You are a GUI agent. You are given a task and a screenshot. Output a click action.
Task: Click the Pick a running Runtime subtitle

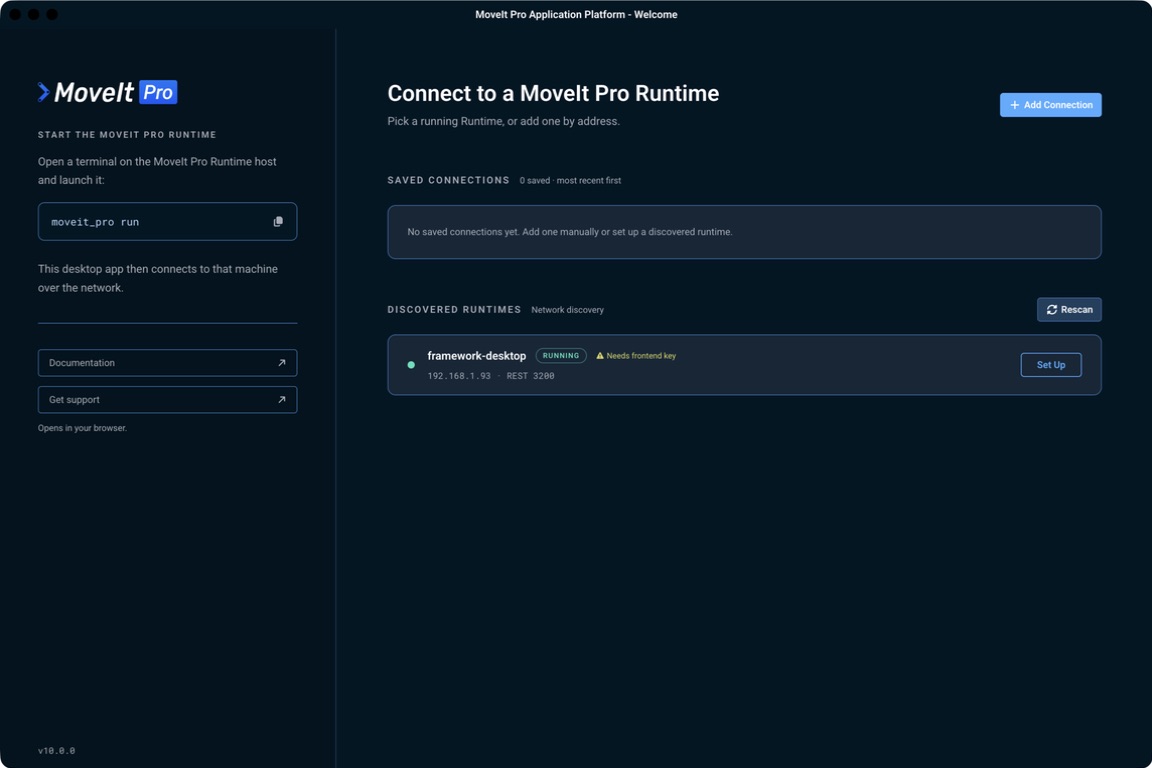[503, 121]
